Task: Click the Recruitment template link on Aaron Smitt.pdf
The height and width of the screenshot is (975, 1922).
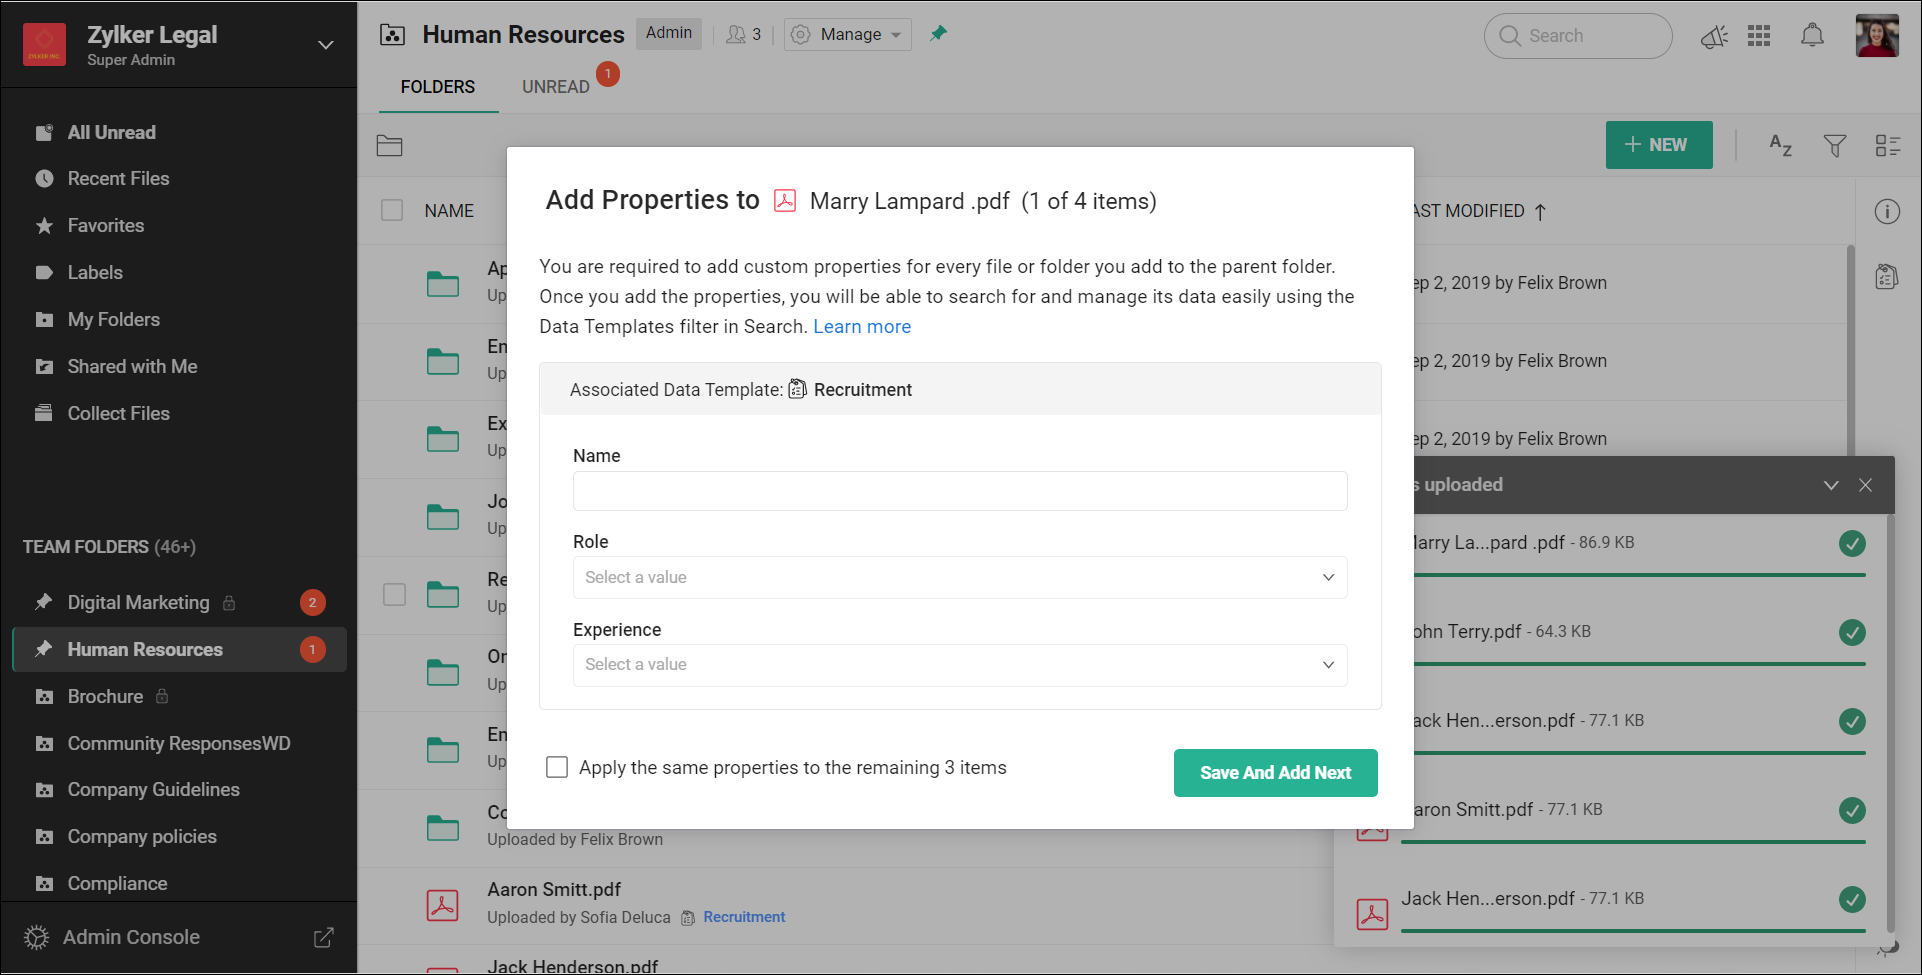Action: pos(744,917)
